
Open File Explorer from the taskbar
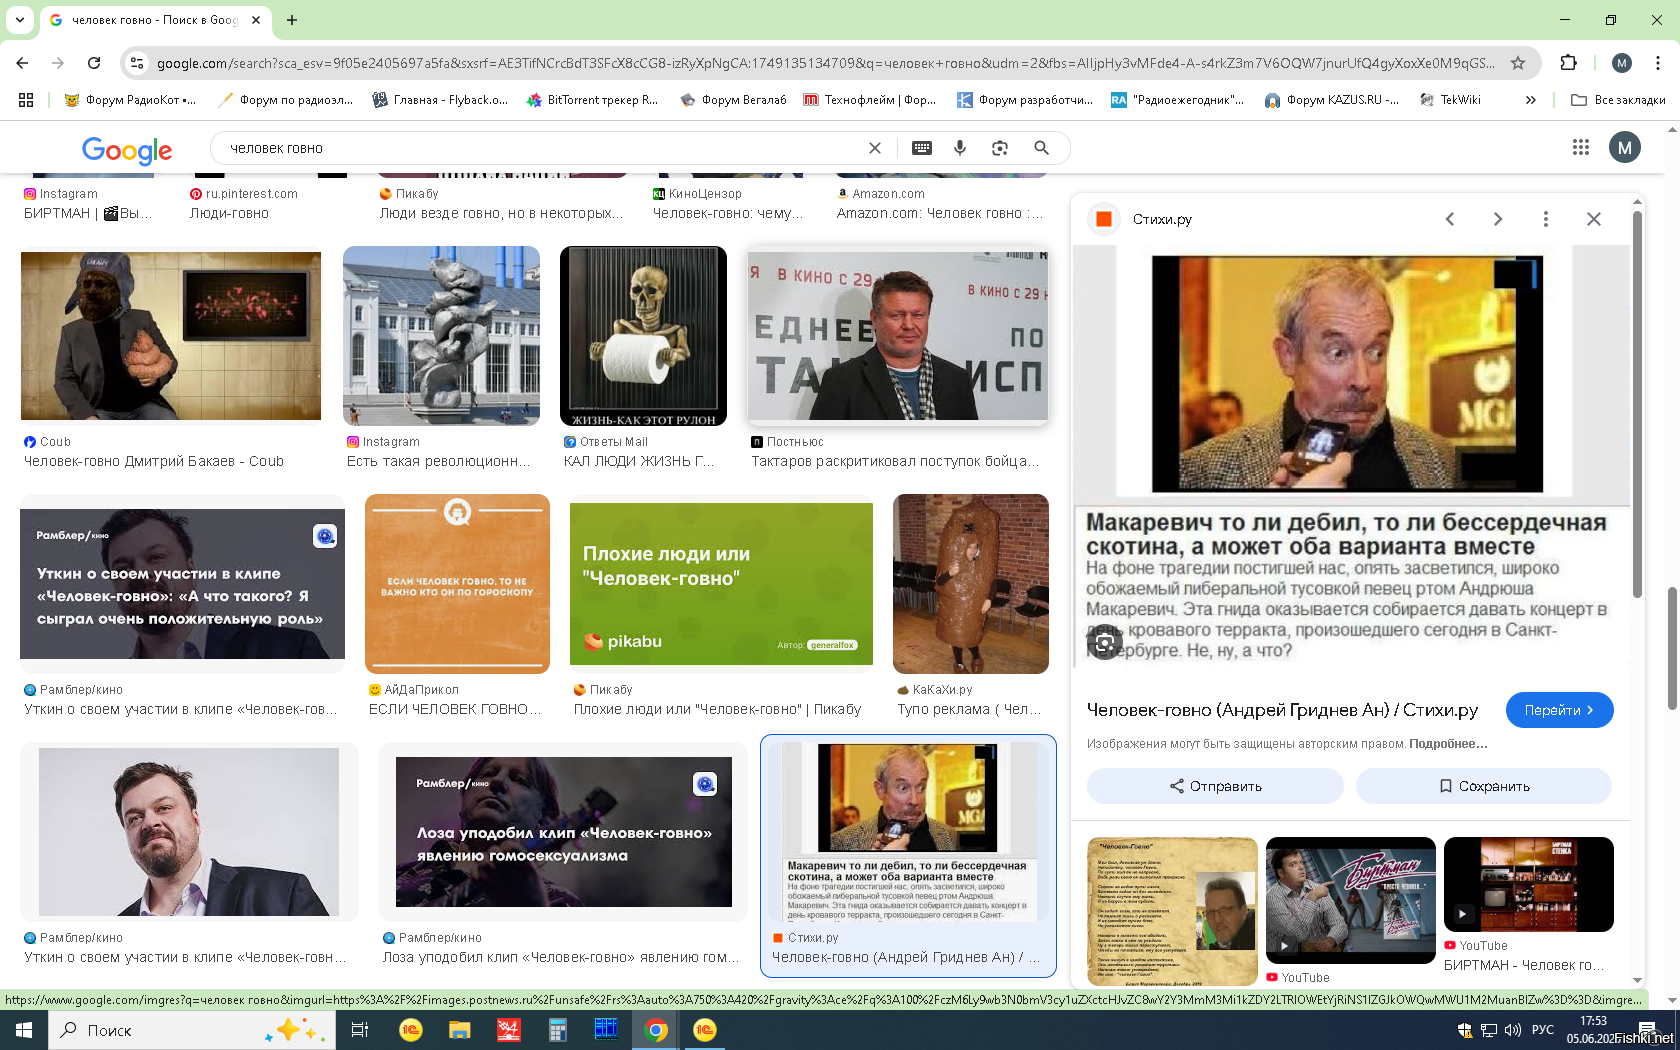(x=459, y=1030)
